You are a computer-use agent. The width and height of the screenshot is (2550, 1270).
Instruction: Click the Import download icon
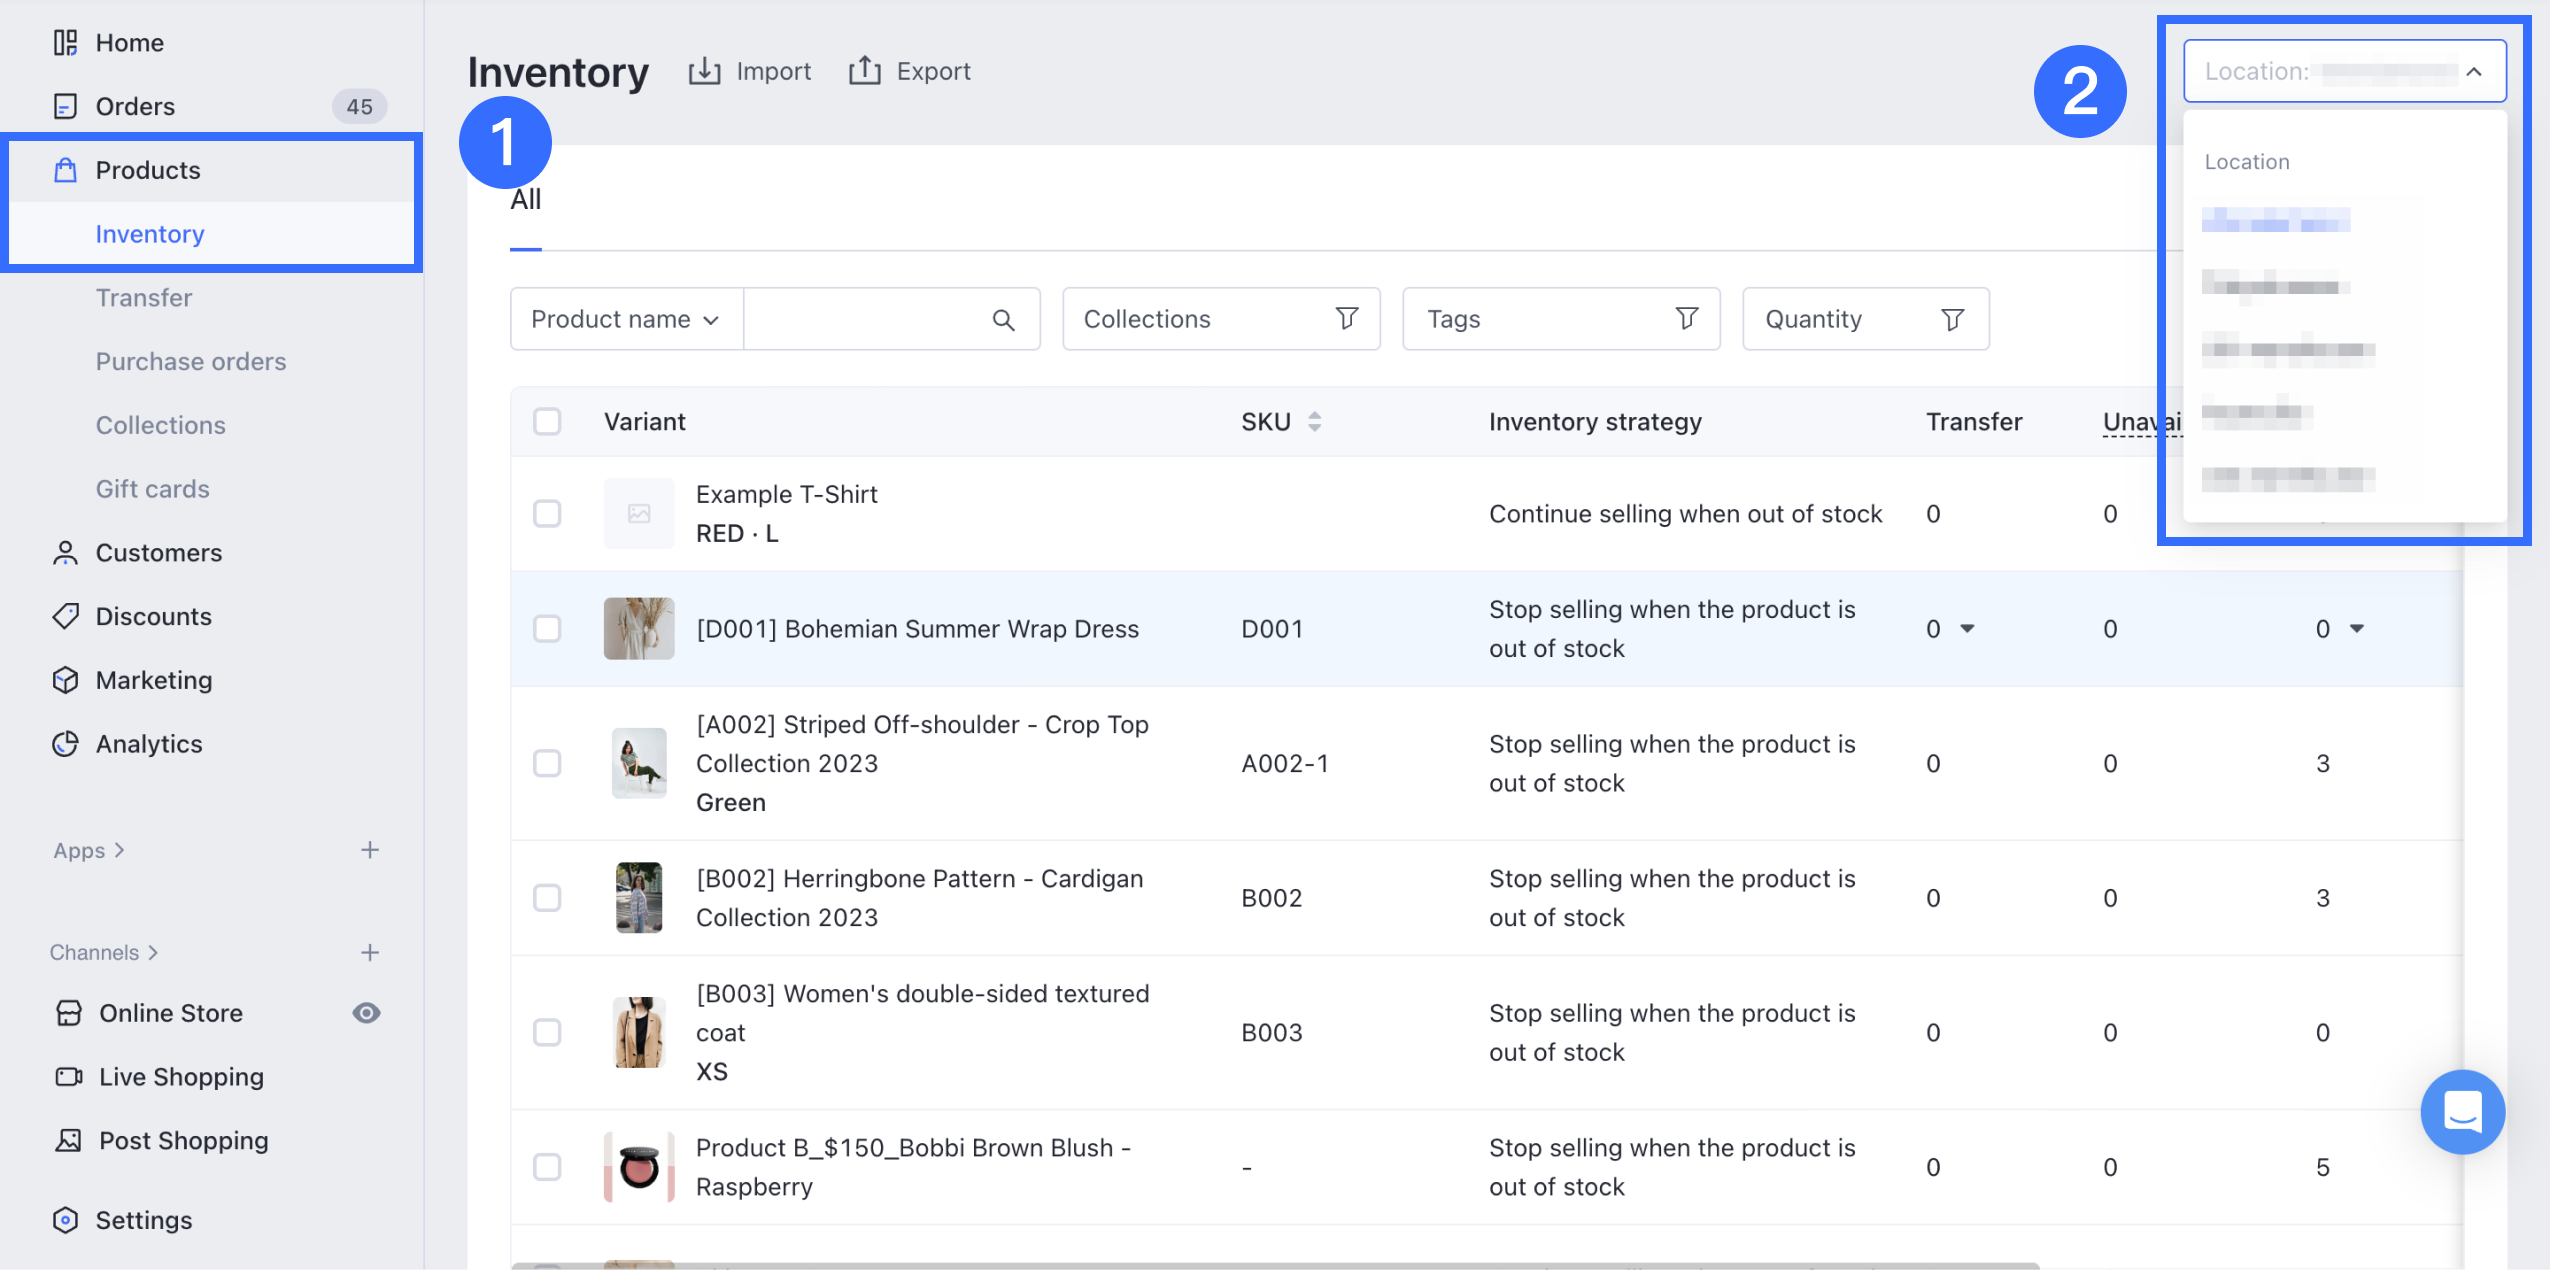click(x=704, y=71)
